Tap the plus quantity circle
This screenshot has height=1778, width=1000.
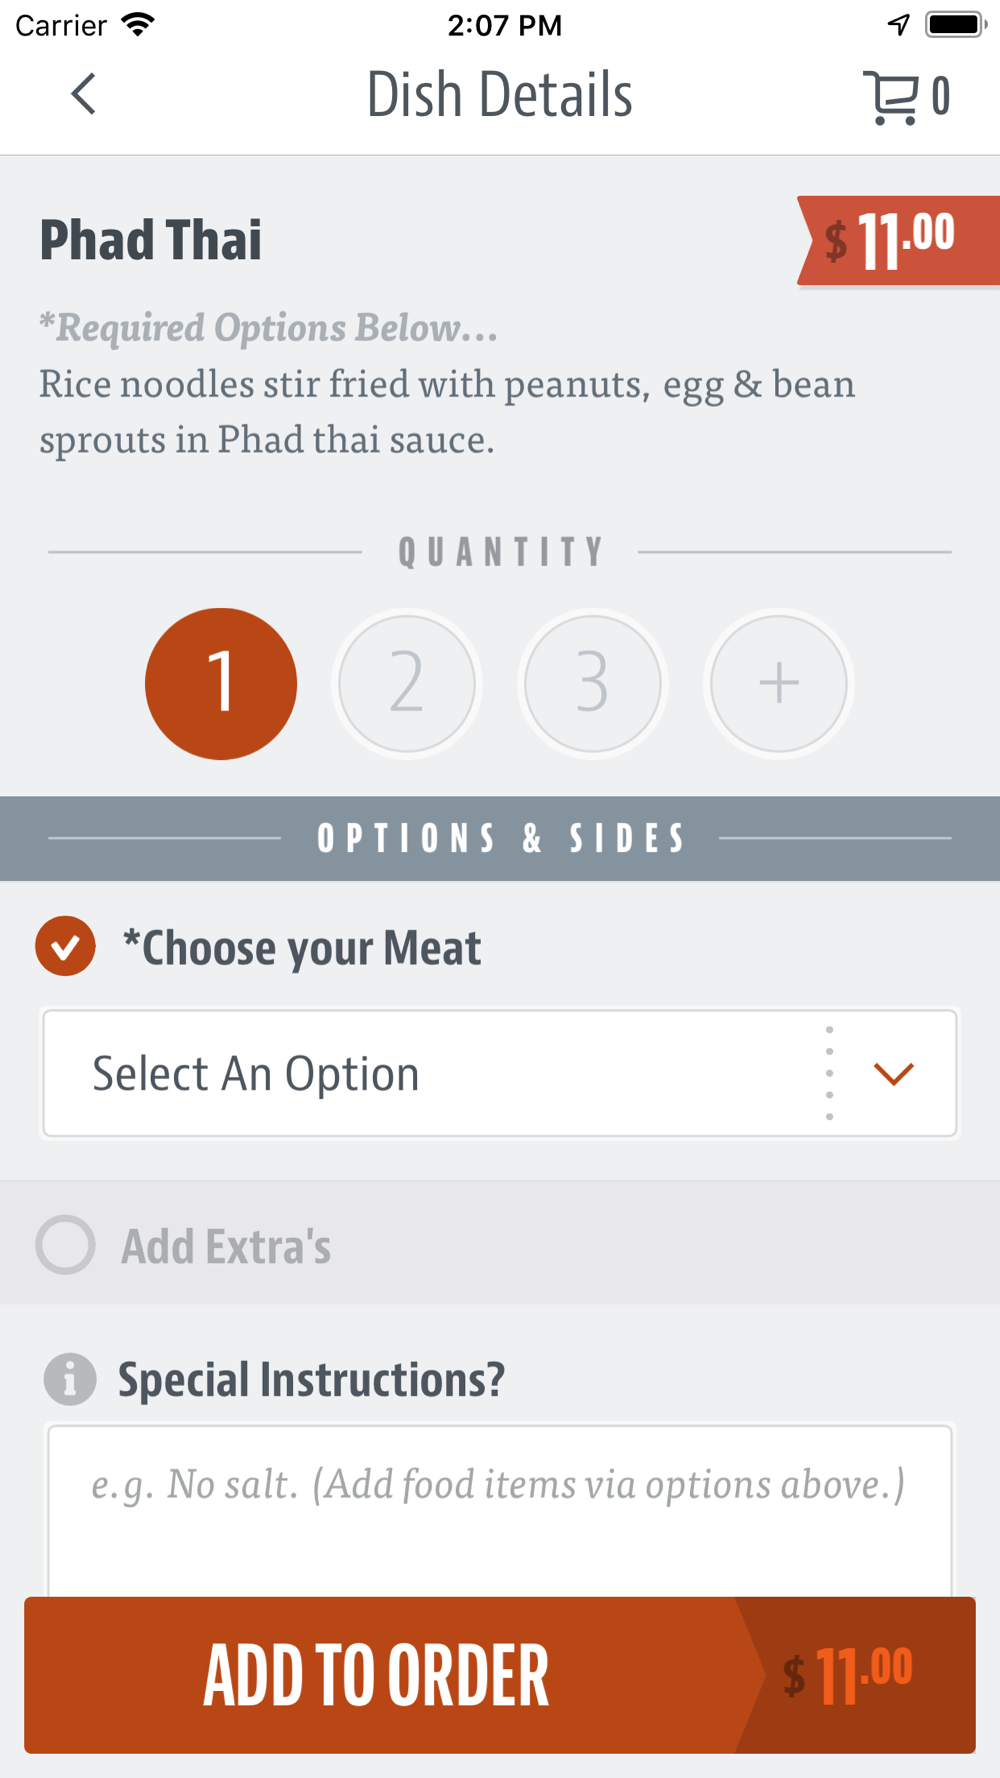coord(778,684)
